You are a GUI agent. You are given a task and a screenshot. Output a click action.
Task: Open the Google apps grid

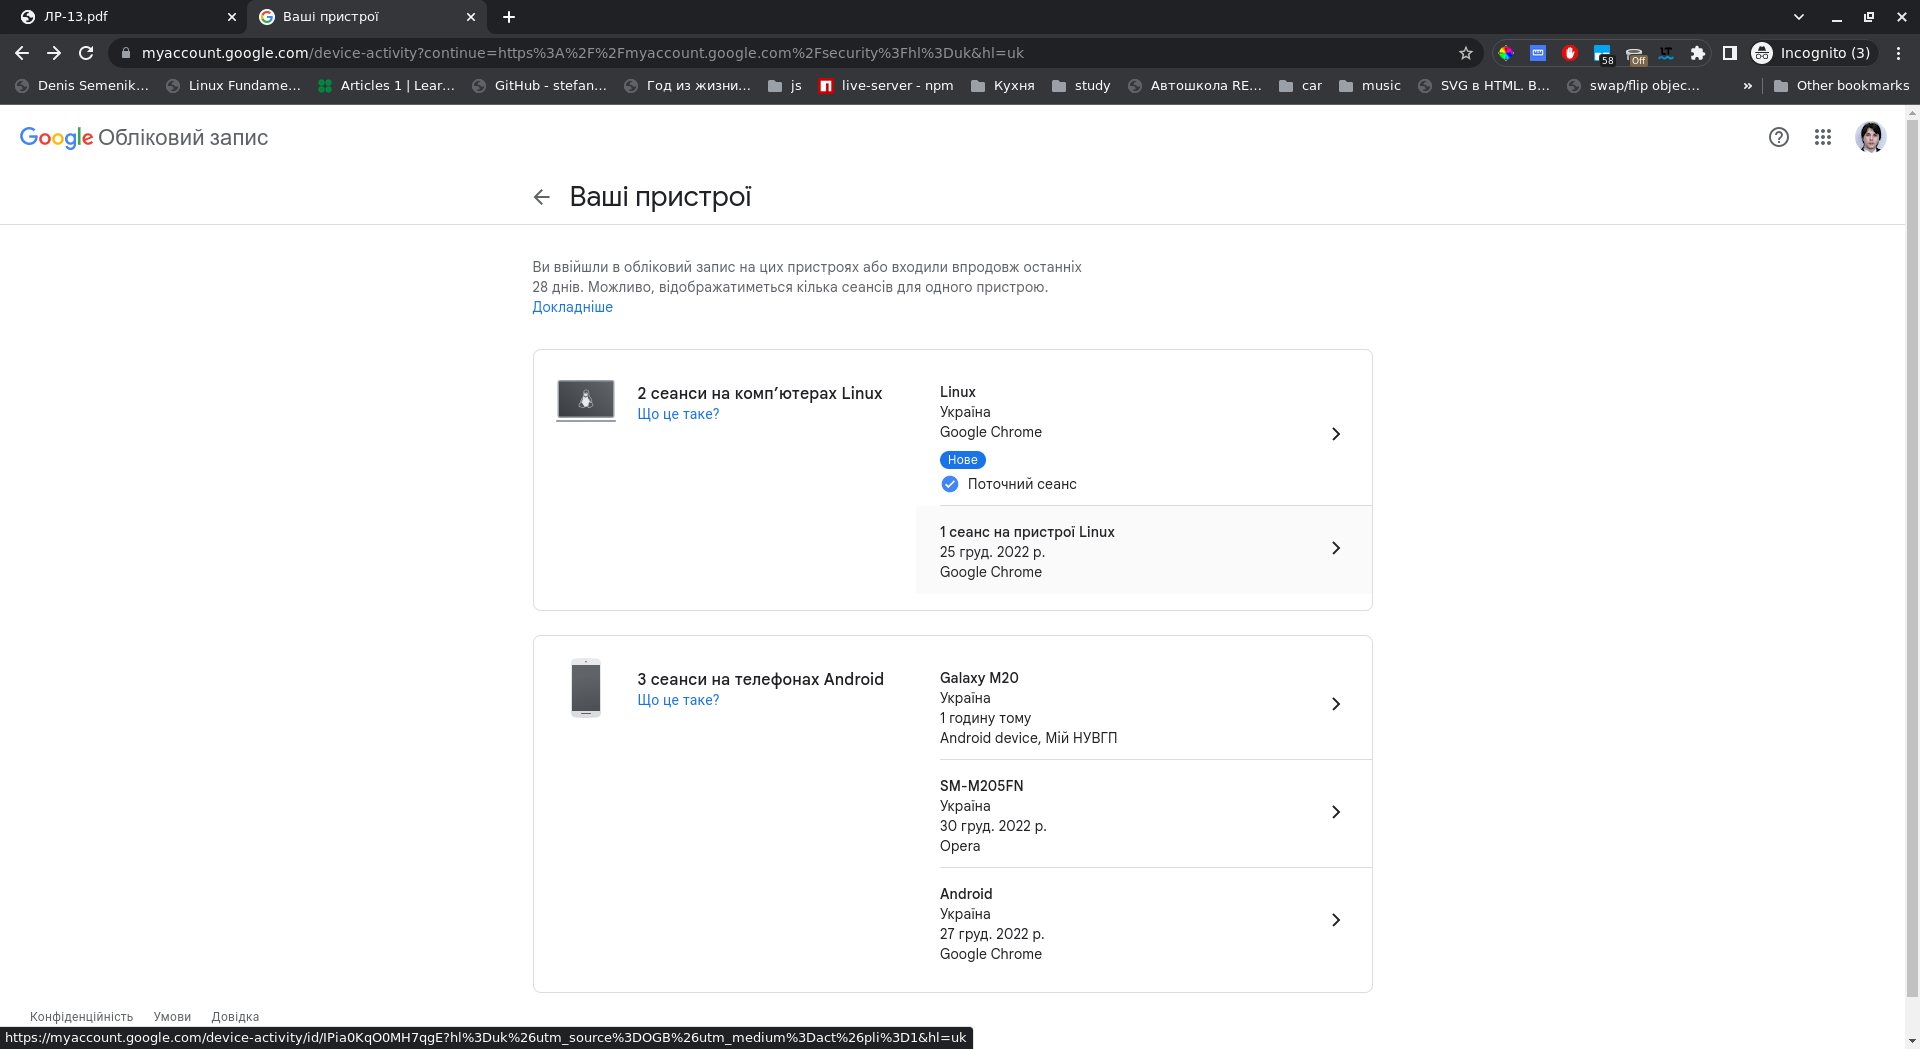point(1822,137)
